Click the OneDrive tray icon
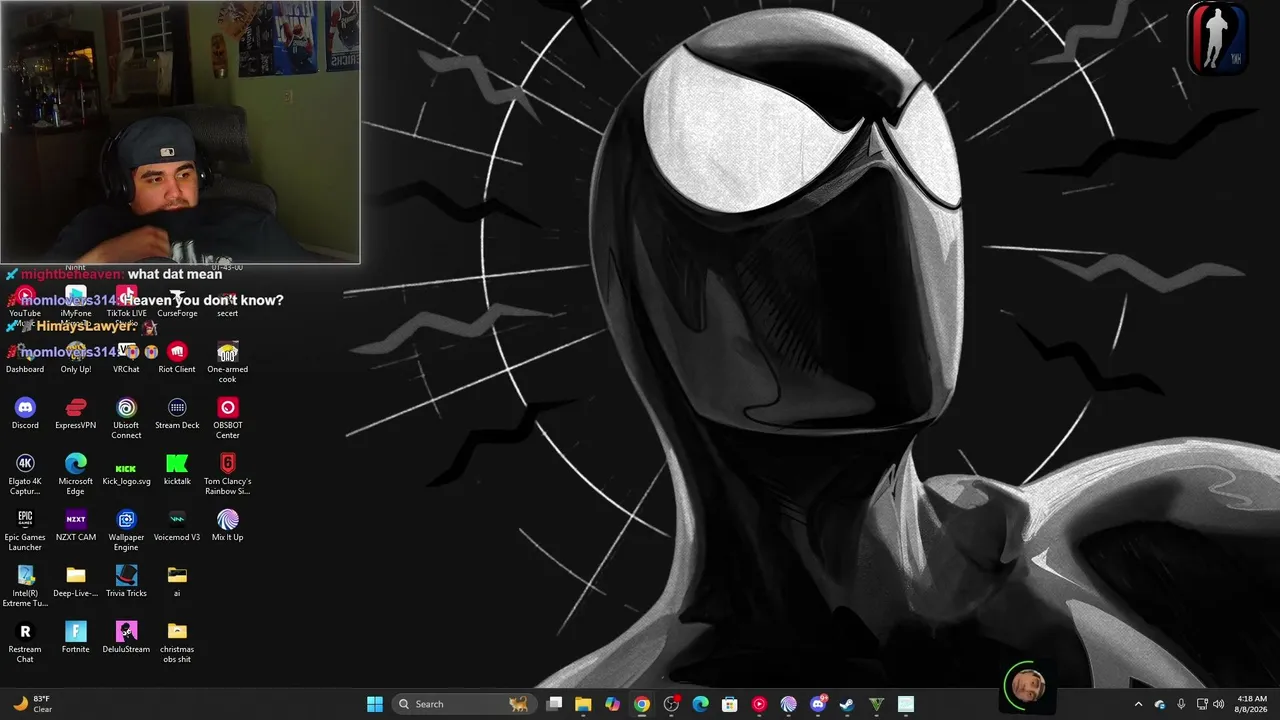 point(1160,704)
